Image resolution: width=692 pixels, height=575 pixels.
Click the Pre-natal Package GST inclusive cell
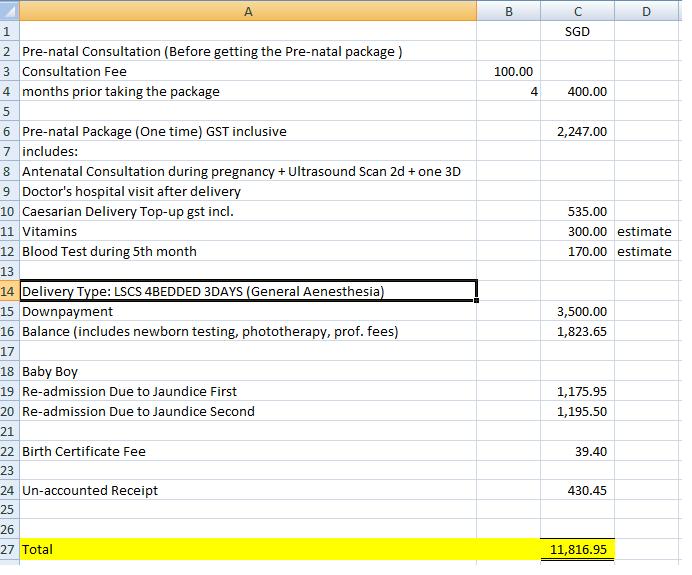[x=248, y=131]
